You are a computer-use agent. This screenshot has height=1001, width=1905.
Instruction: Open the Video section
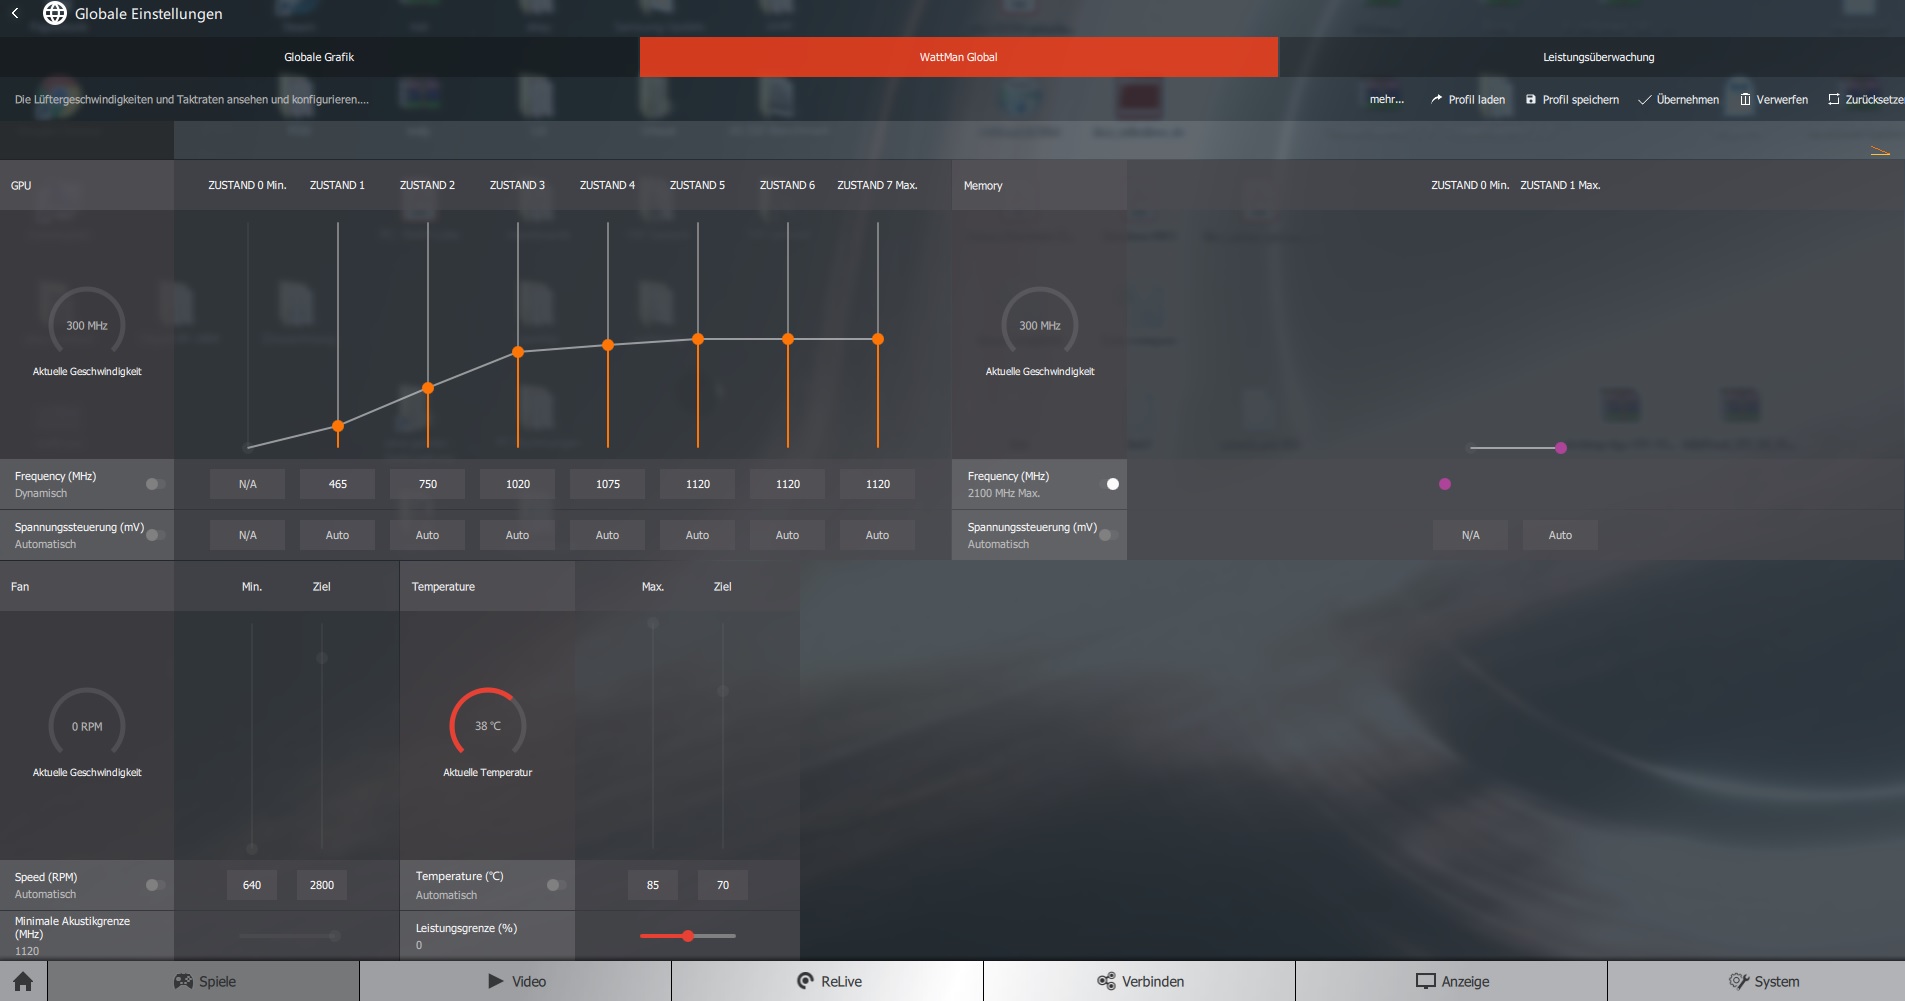(516, 981)
